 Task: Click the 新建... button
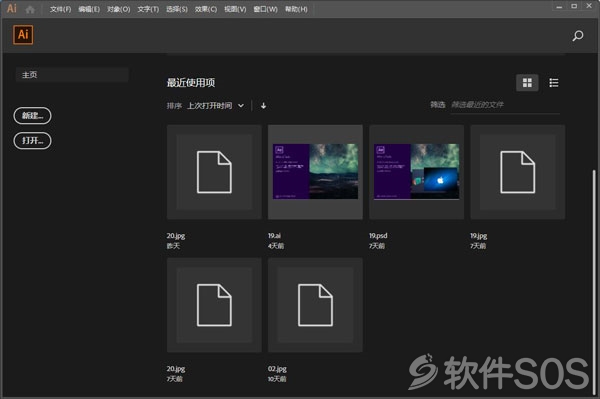(x=32, y=116)
